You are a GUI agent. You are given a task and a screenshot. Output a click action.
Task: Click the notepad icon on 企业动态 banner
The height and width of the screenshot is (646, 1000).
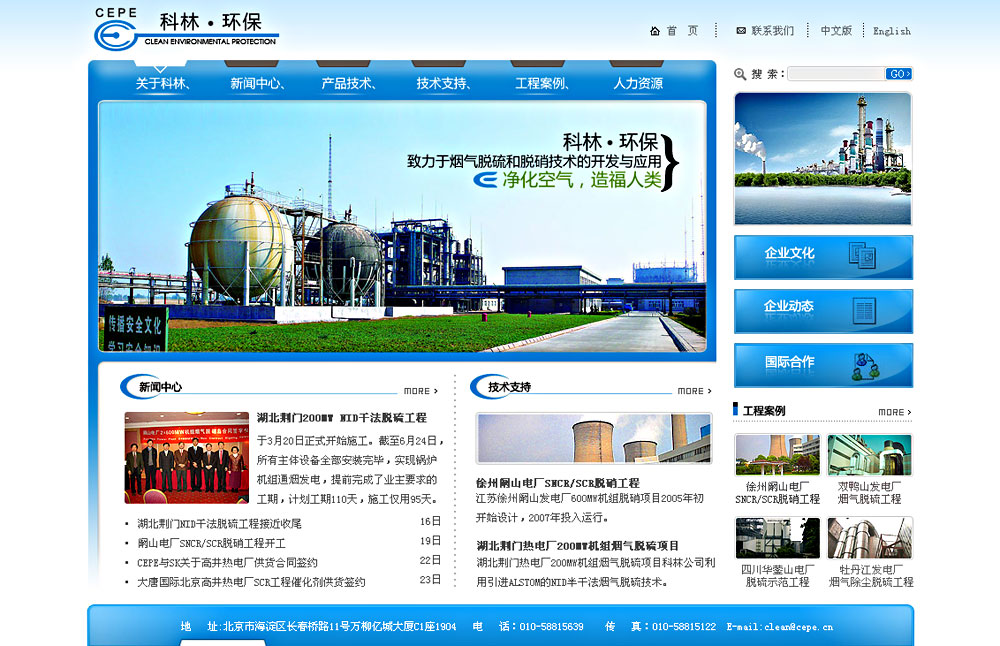[861, 310]
